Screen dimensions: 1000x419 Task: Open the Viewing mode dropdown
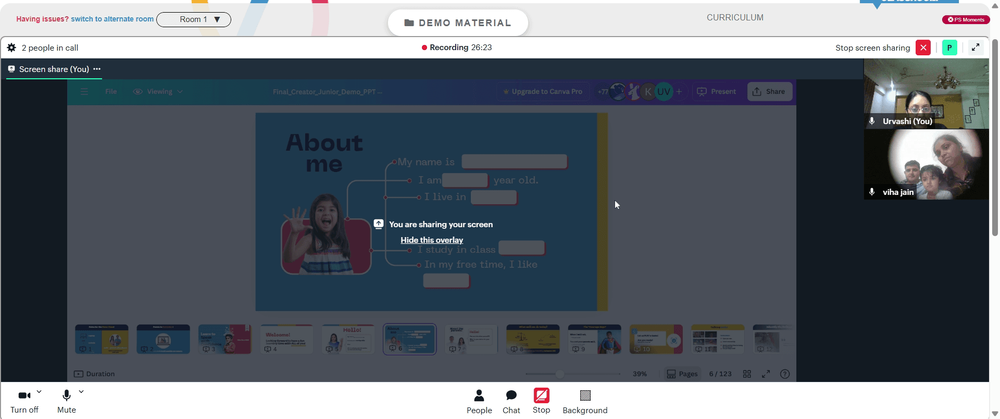click(158, 92)
